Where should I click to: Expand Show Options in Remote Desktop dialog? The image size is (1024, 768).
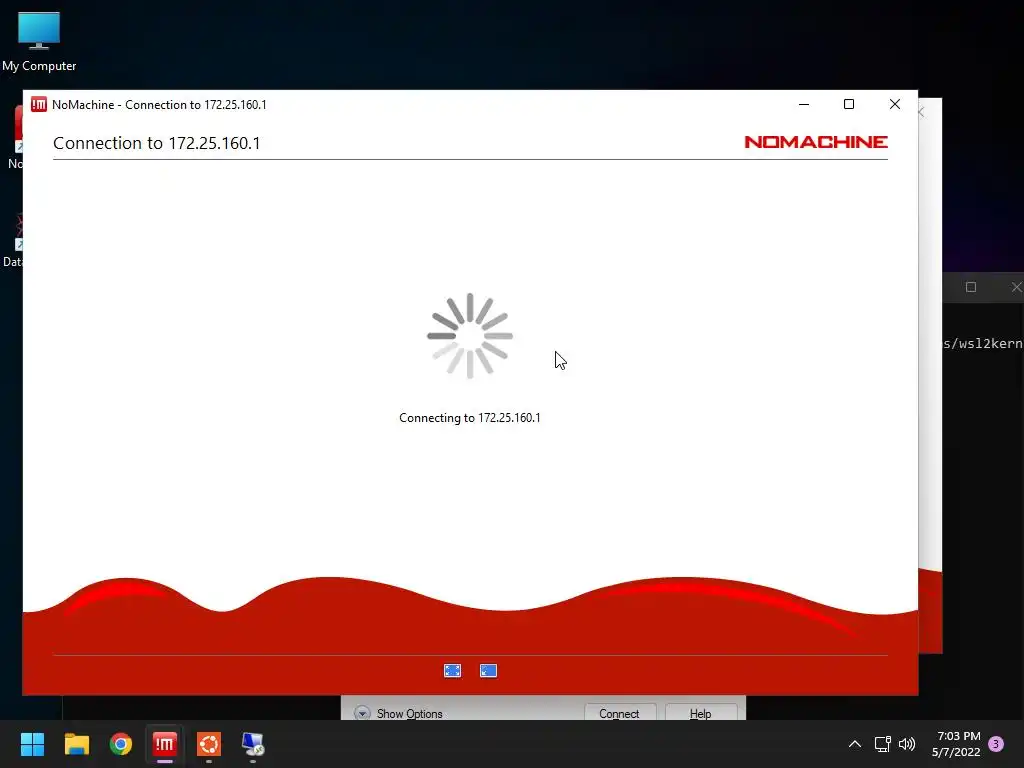click(x=399, y=714)
